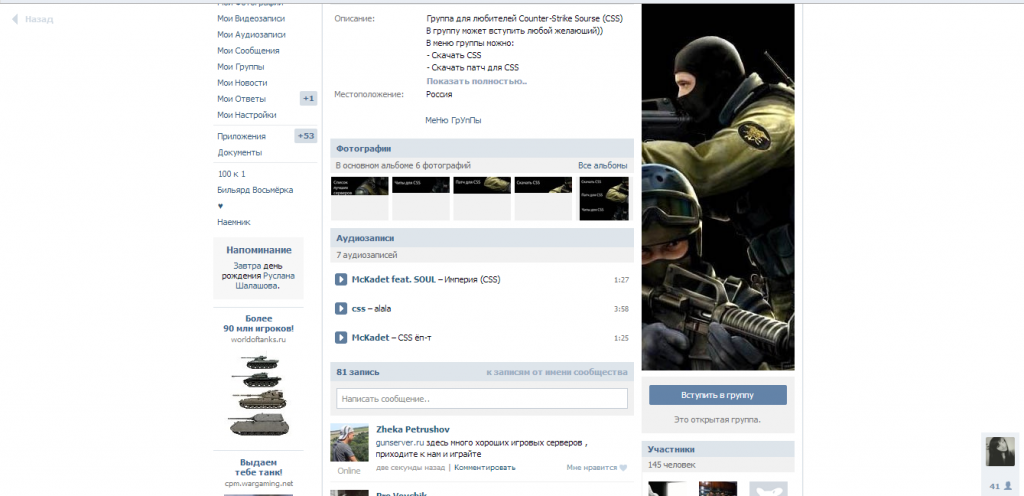Image resolution: width=1024 pixels, height=496 pixels.
Task: Click the Вступить в группу button
Action: tap(717, 394)
